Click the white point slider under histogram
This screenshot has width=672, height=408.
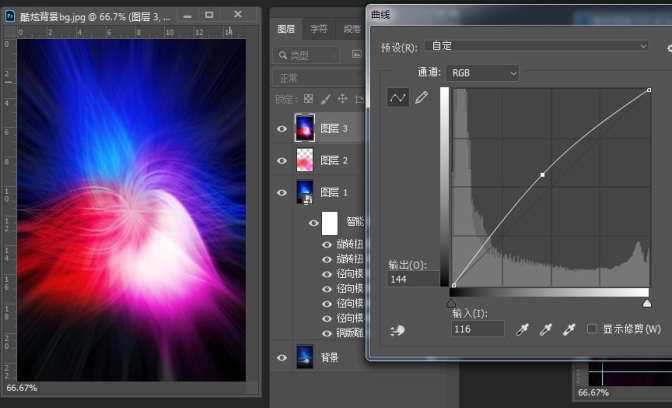[x=646, y=303]
